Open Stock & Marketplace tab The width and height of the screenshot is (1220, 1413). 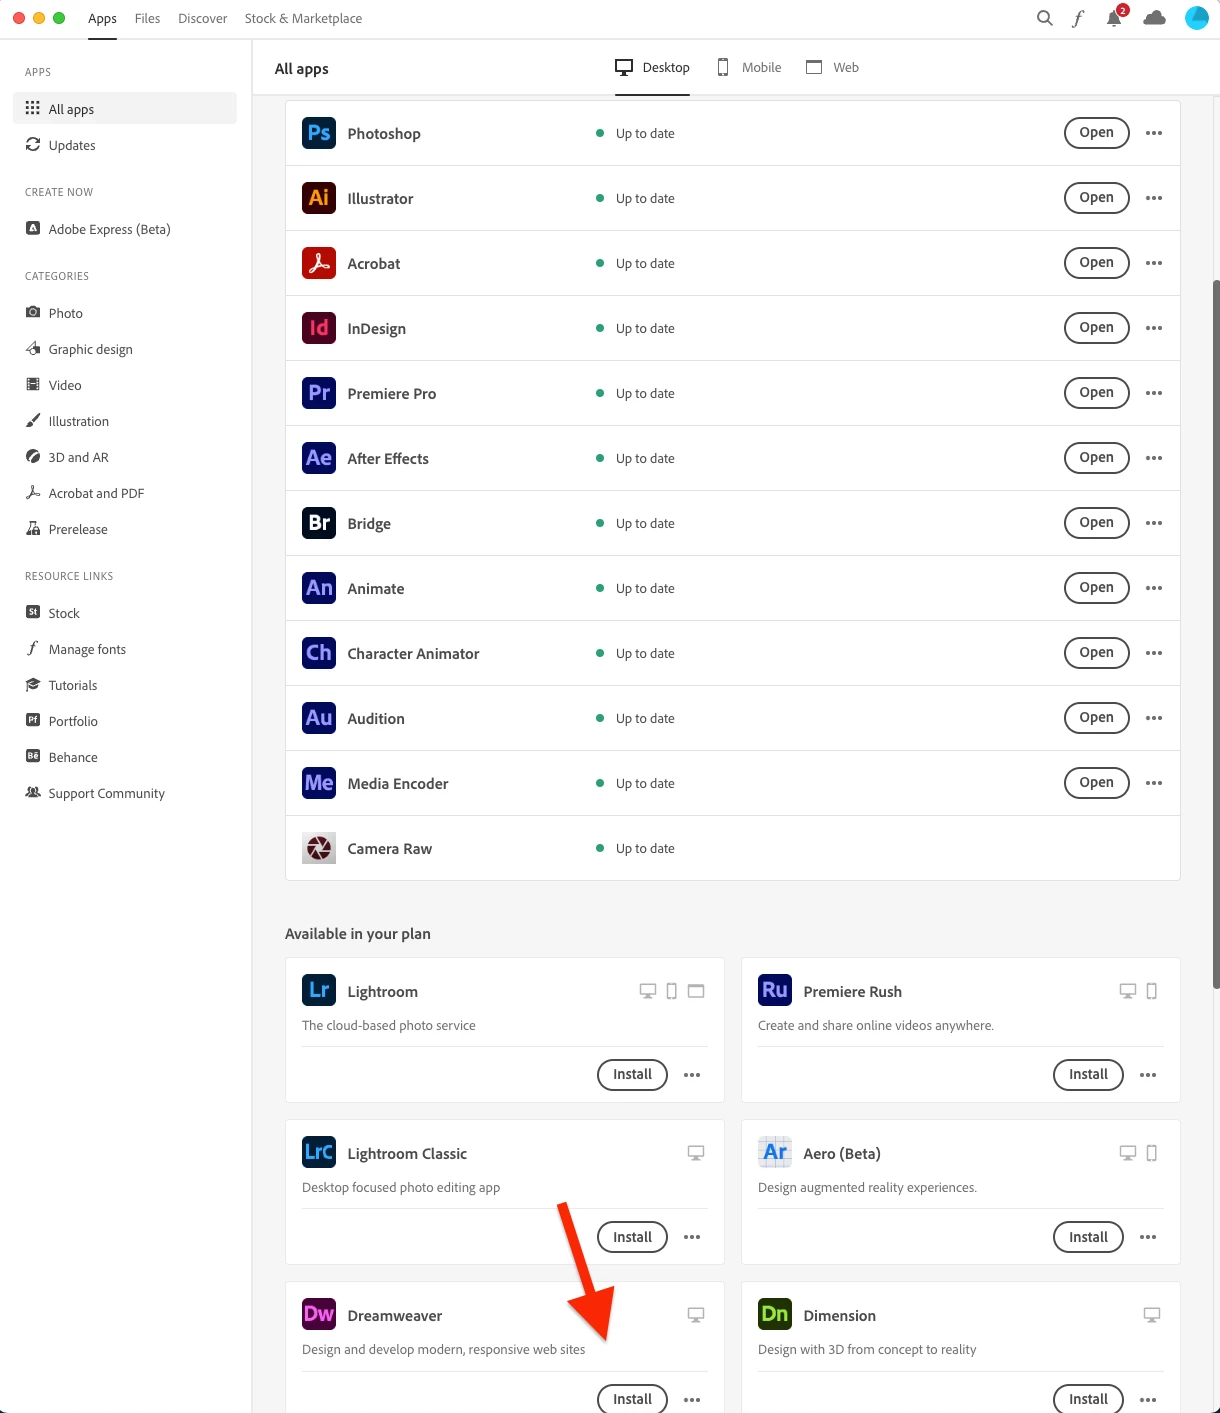click(303, 18)
